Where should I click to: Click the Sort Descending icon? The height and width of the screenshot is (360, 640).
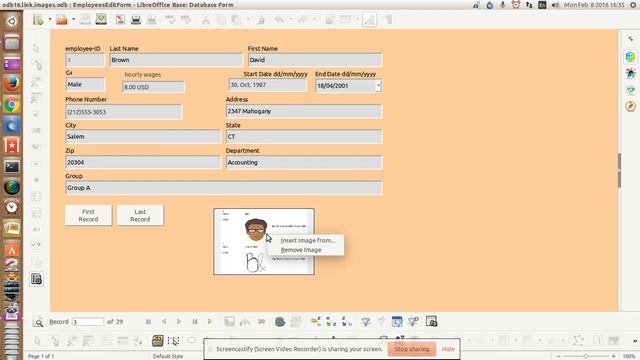pos(346,322)
